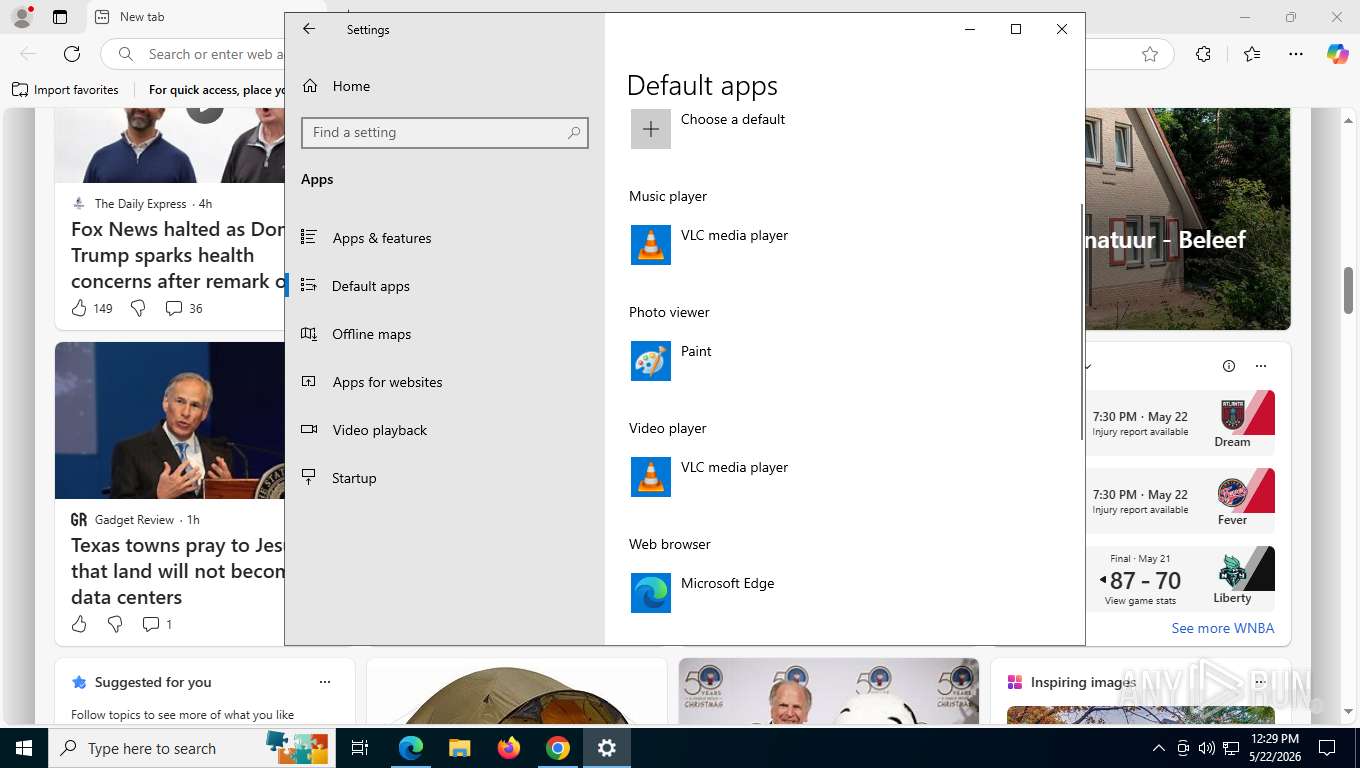Open Home in Settings sidebar
This screenshot has width=1360, height=768.
tap(351, 86)
